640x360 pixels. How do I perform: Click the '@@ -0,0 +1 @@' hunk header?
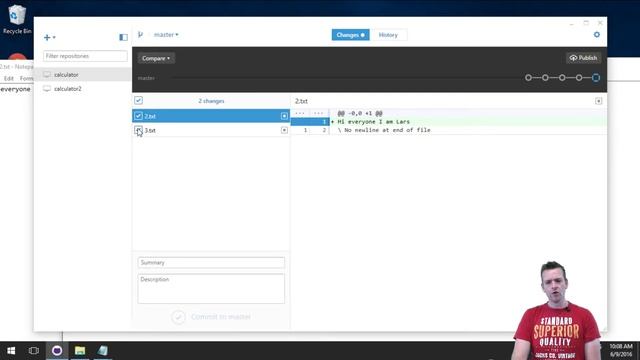(360, 113)
